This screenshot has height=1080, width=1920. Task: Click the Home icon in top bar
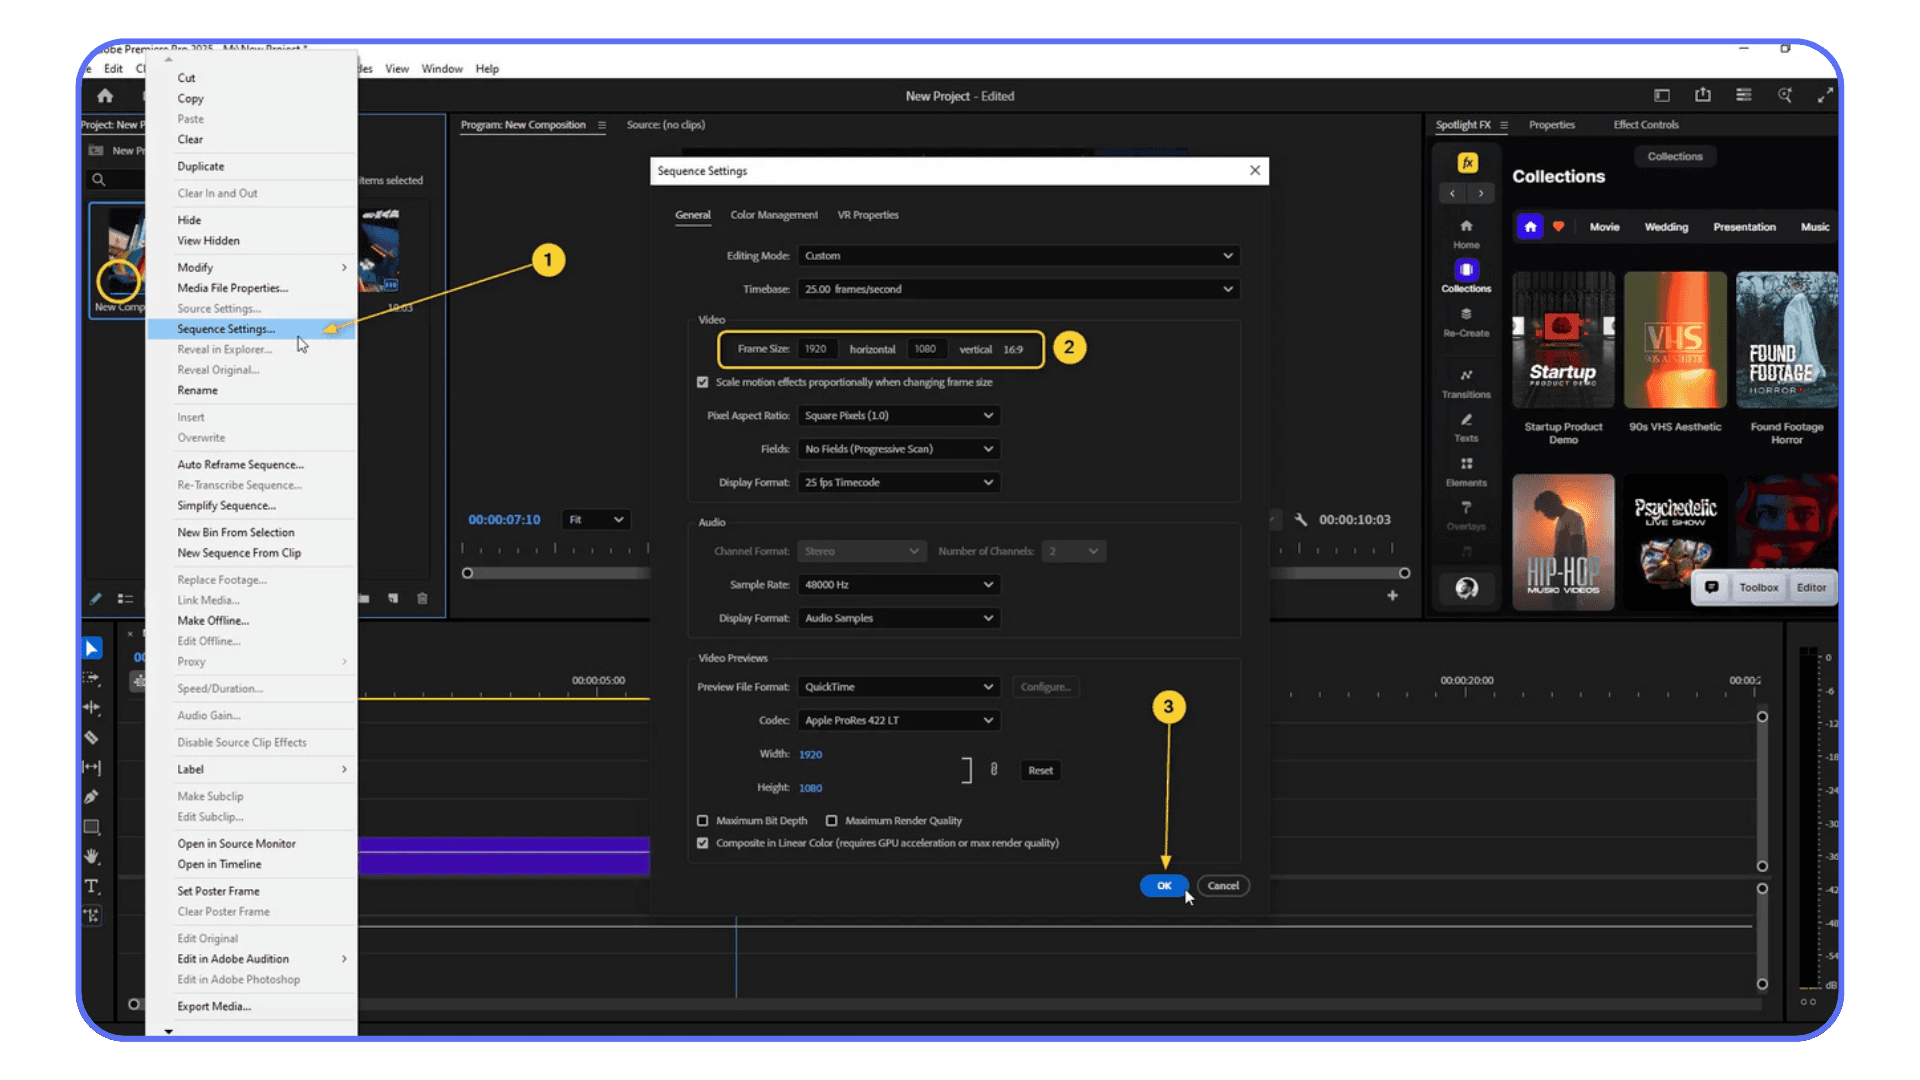[105, 96]
